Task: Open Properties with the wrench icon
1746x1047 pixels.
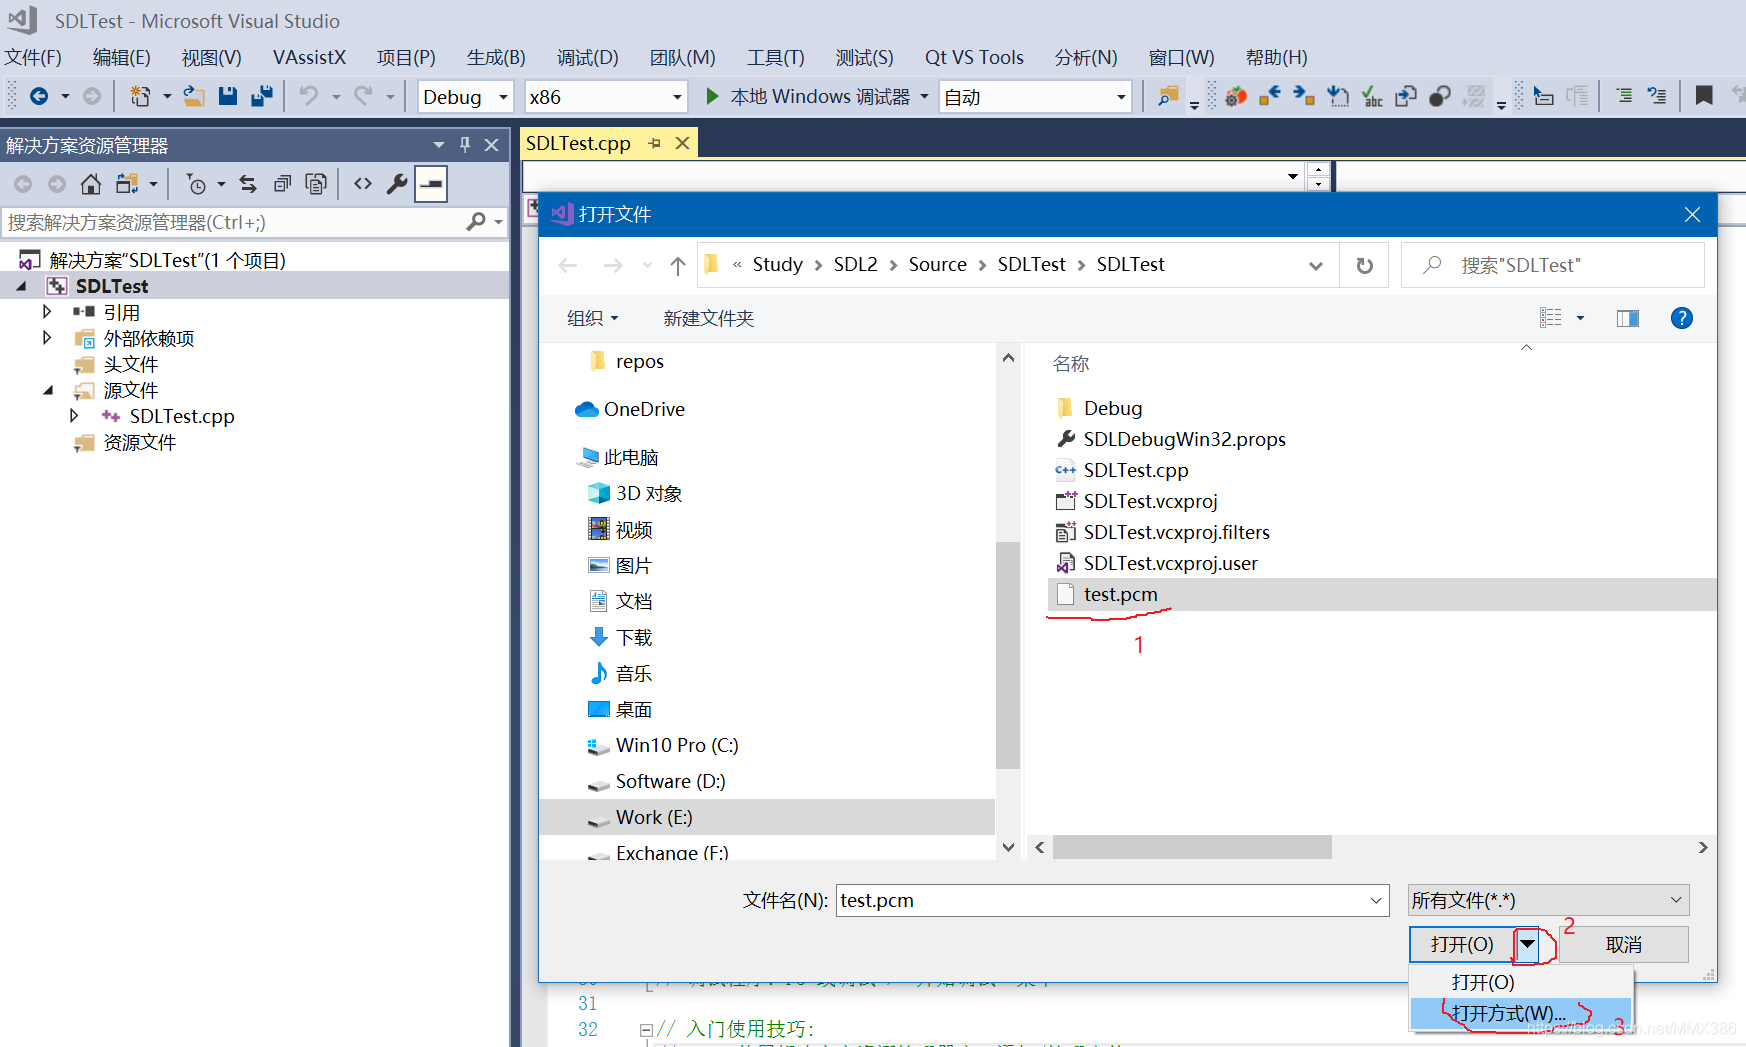Action: 397,184
